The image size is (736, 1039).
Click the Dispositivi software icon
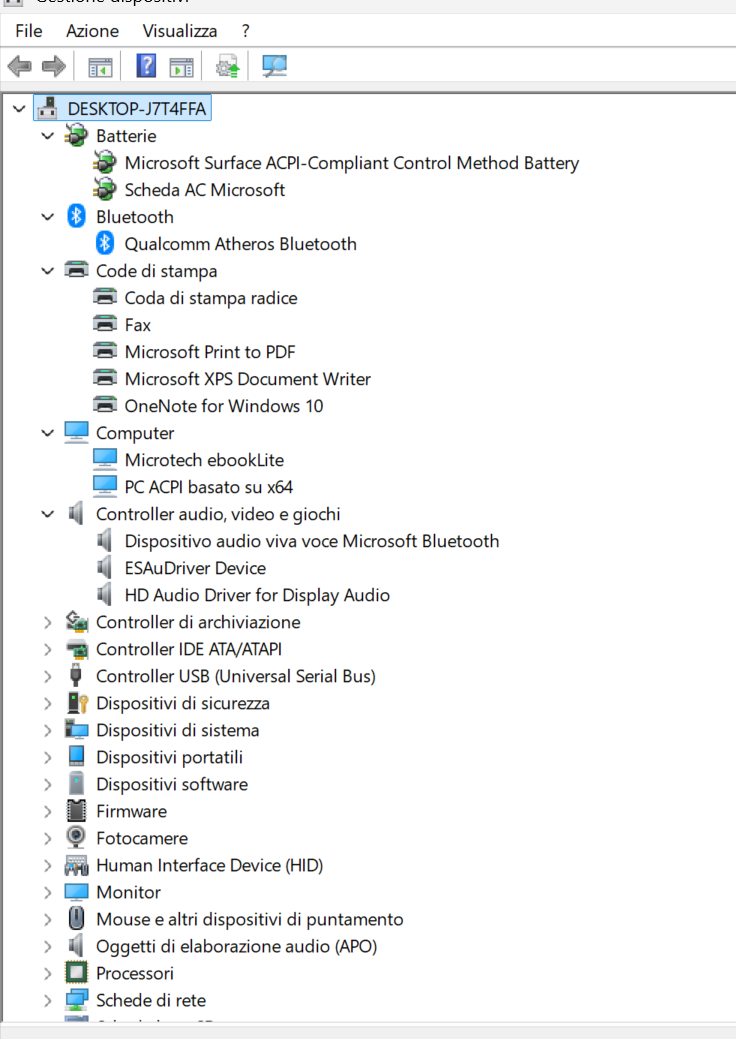pos(76,783)
